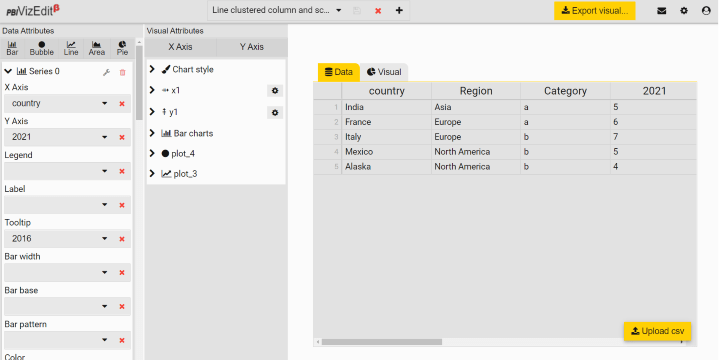727x360 pixels.
Task: Add a Bar series
Action: (13, 48)
